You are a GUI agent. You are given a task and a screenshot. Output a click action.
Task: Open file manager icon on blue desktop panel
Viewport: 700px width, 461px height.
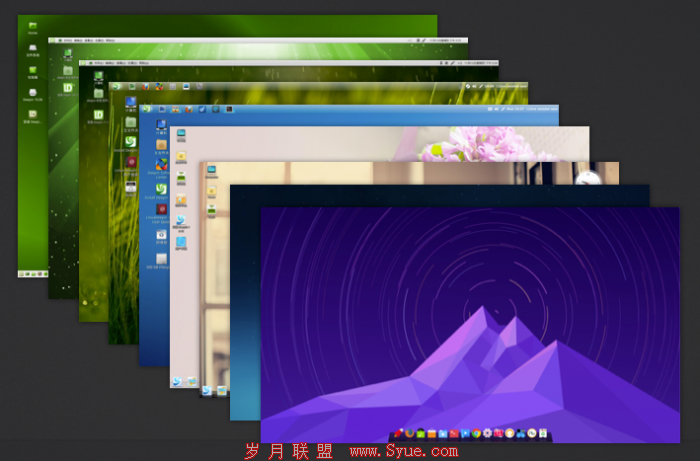pos(175,109)
